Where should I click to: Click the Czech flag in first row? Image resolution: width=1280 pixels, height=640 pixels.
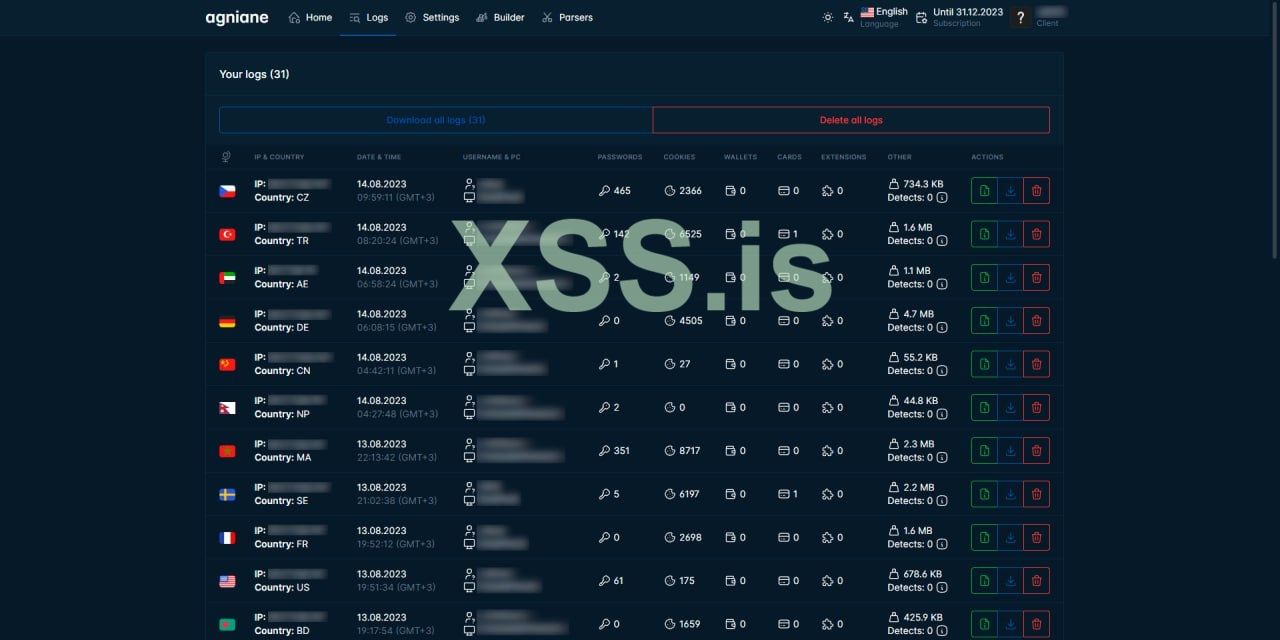click(227, 191)
